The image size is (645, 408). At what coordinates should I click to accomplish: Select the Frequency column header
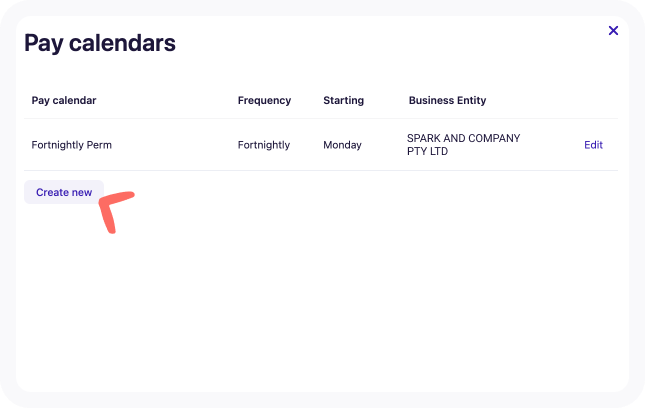point(264,100)
